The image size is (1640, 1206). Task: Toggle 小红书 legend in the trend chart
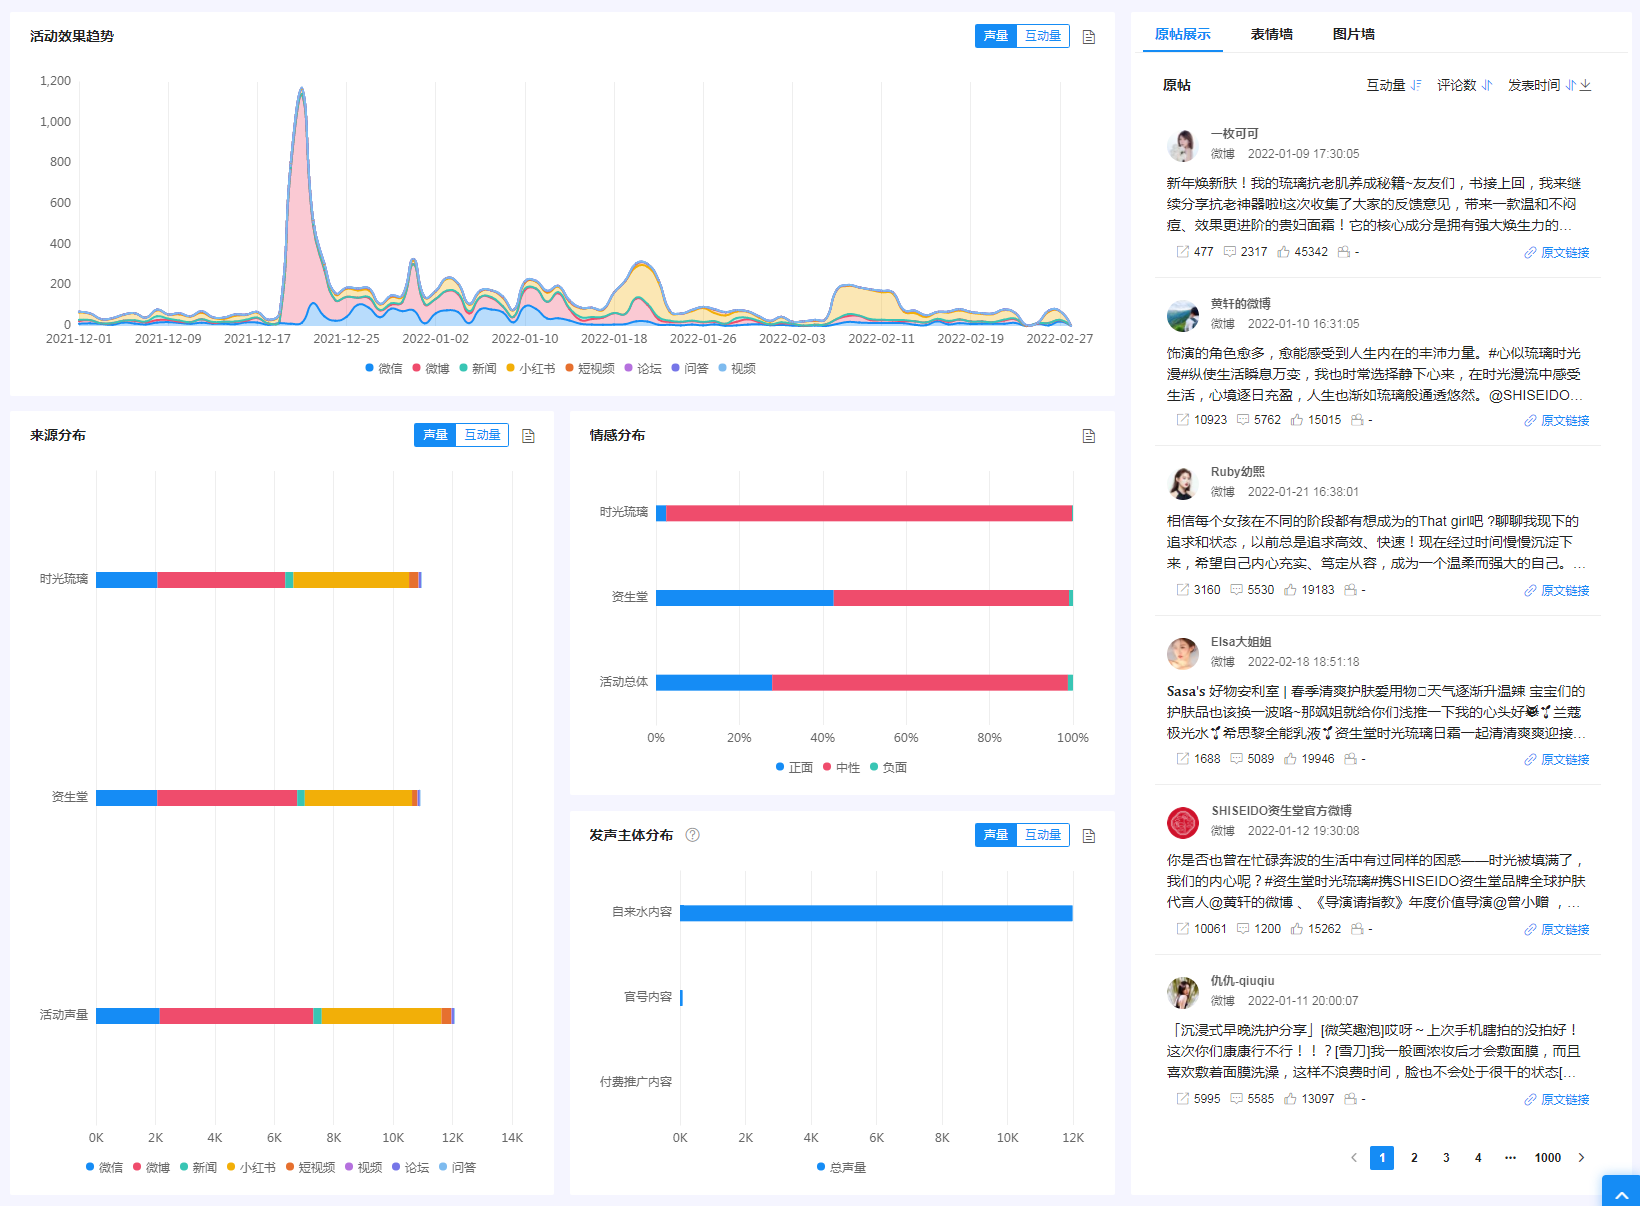[531, 369]
